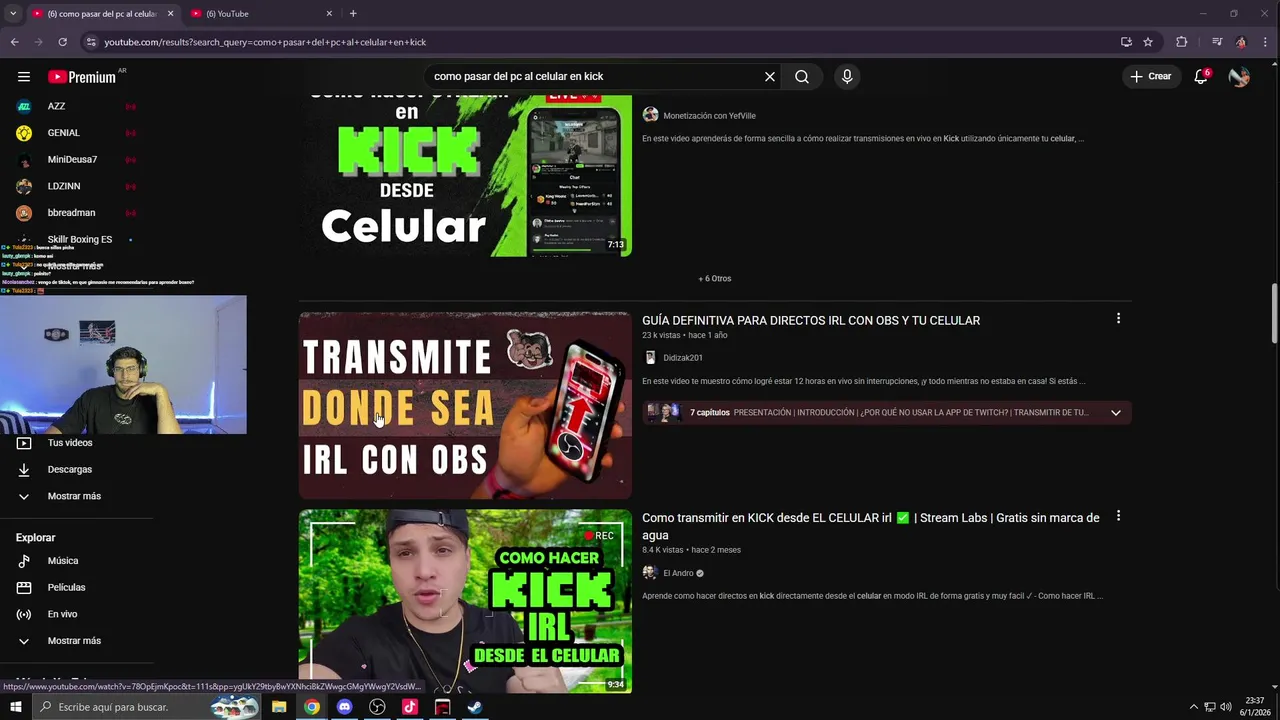Open the Didizak201 channel name
Image resolution: width=1280 pixels, height=720 pixels.
coord(683,358)
